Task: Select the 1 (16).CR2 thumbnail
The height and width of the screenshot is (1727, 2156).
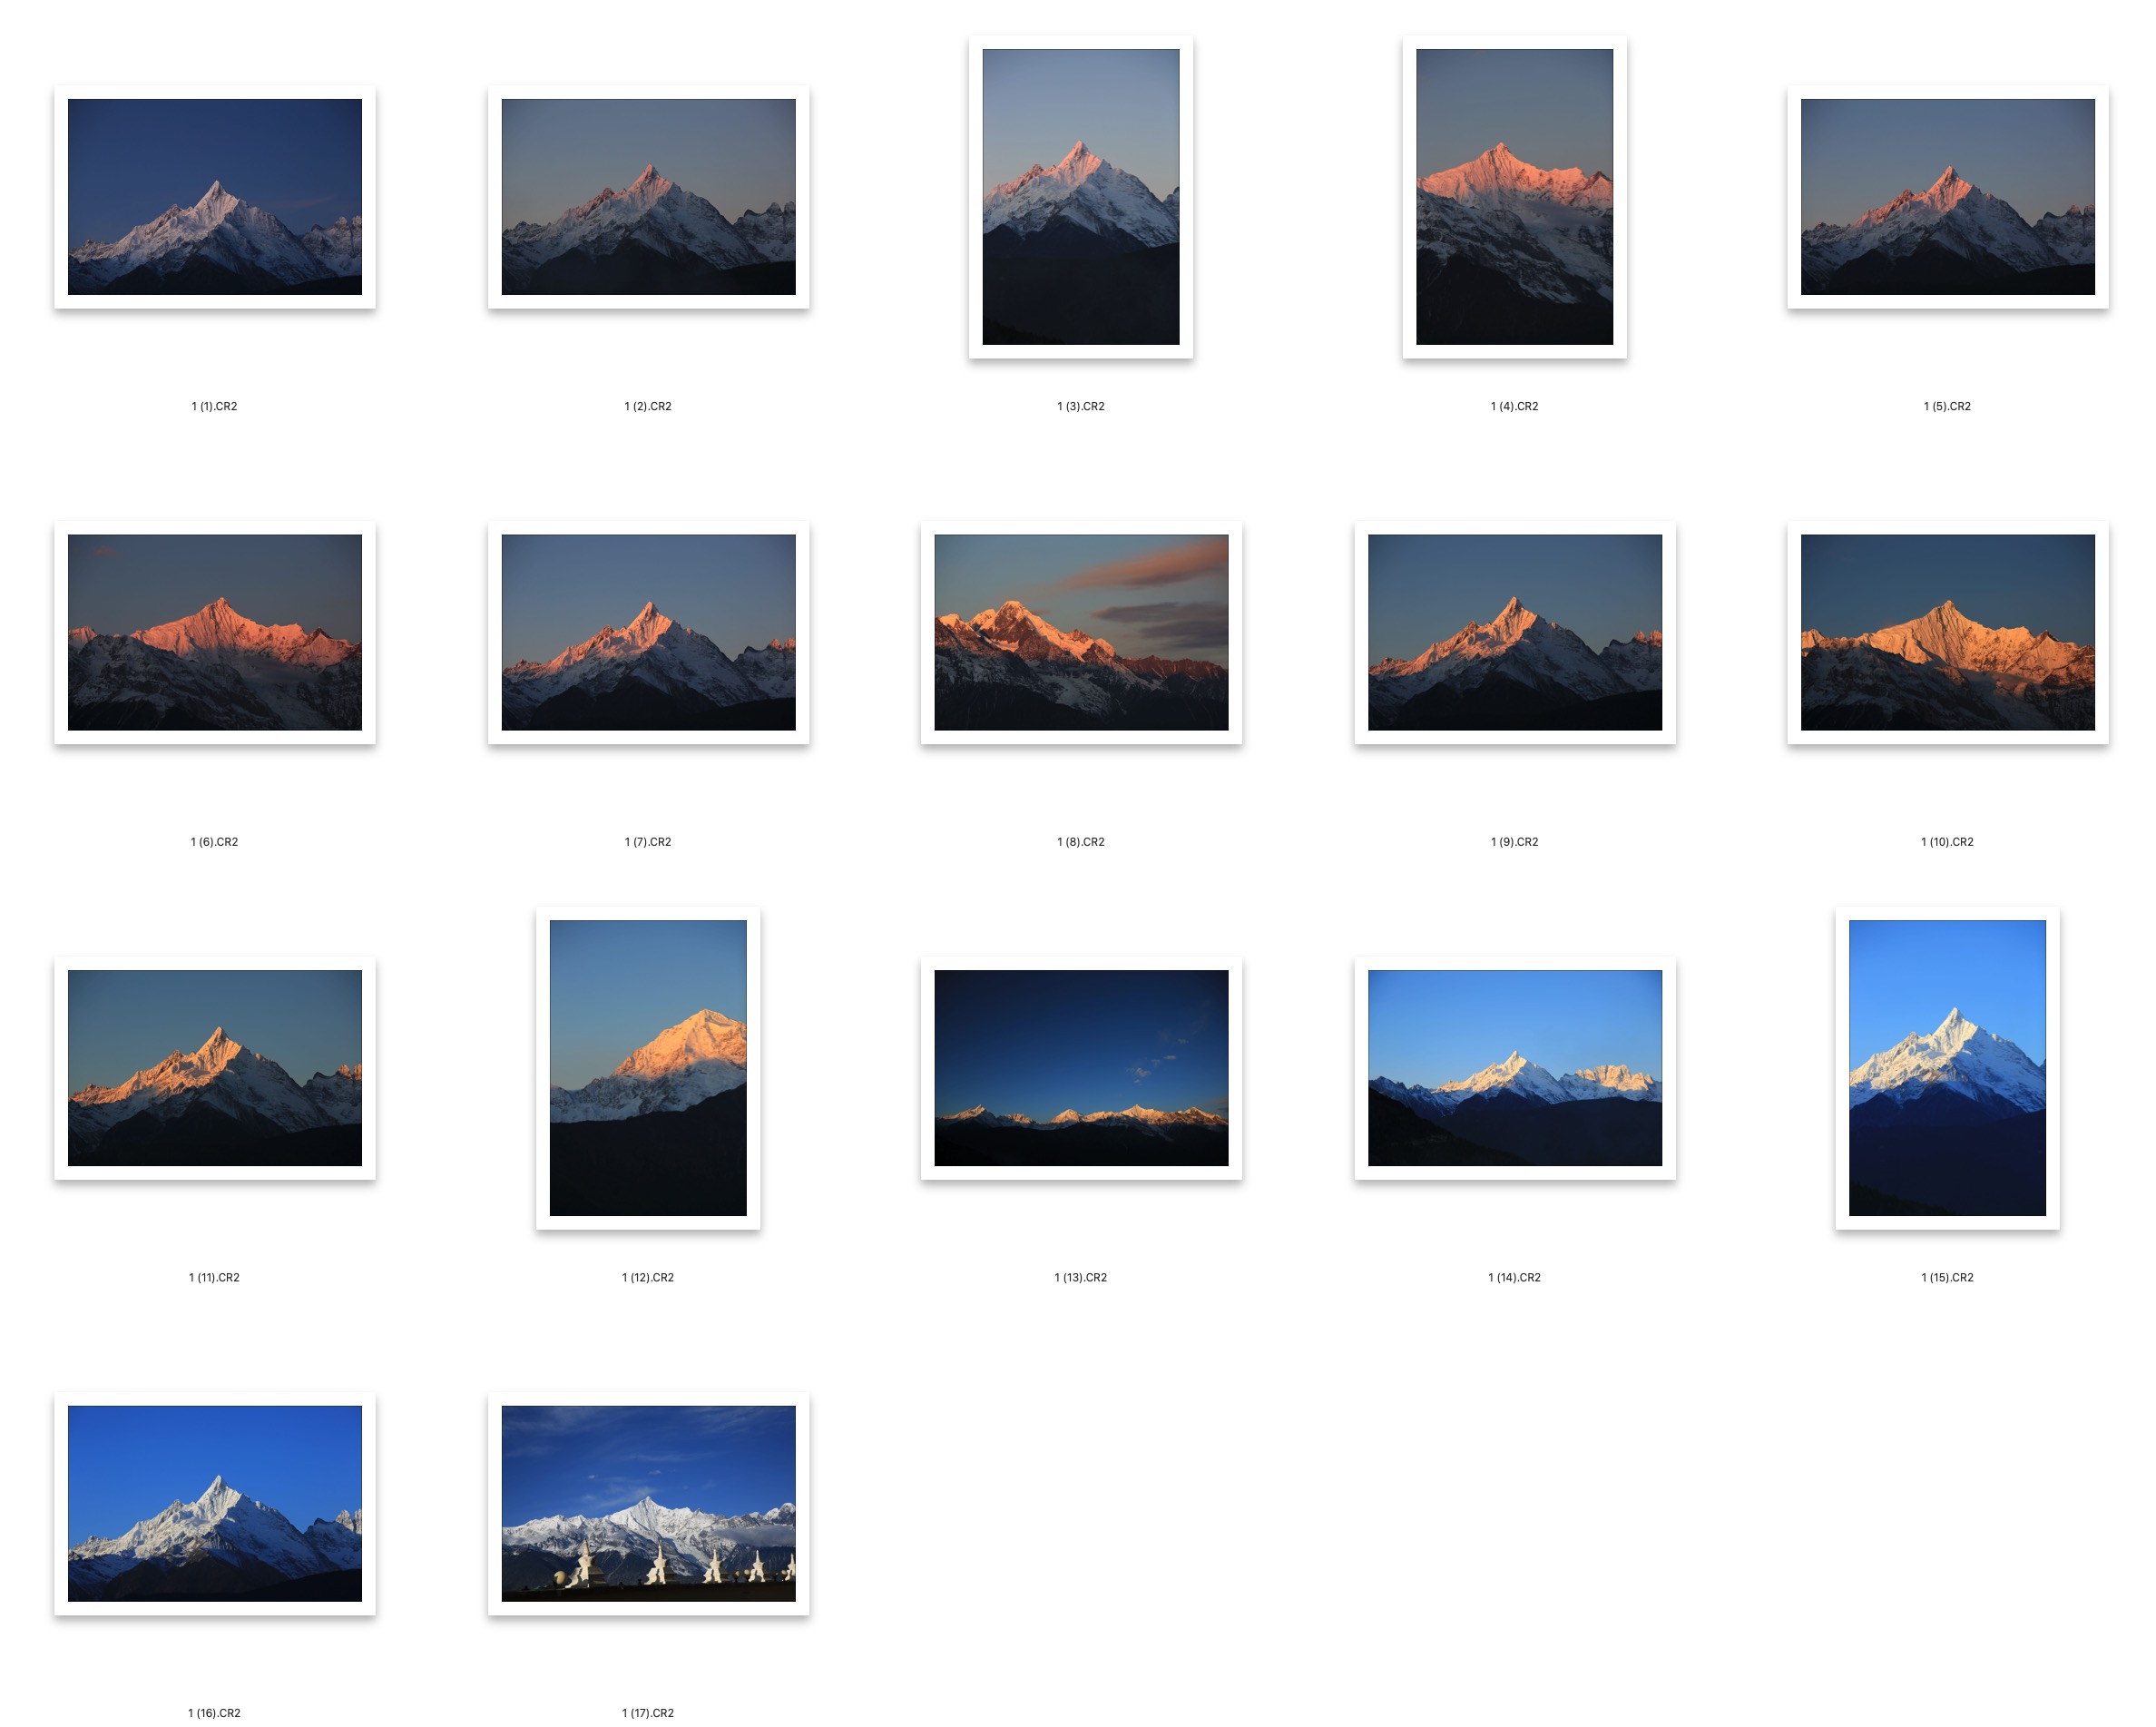Action: point(214,1503)
